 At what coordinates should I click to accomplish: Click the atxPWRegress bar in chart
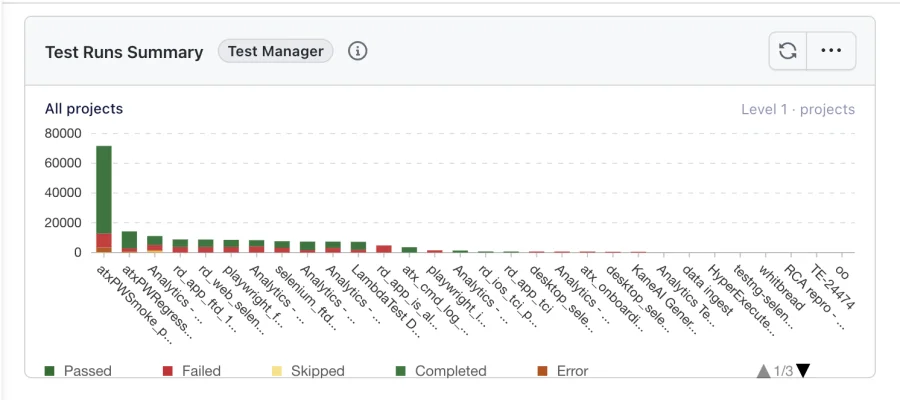point(129,242)
